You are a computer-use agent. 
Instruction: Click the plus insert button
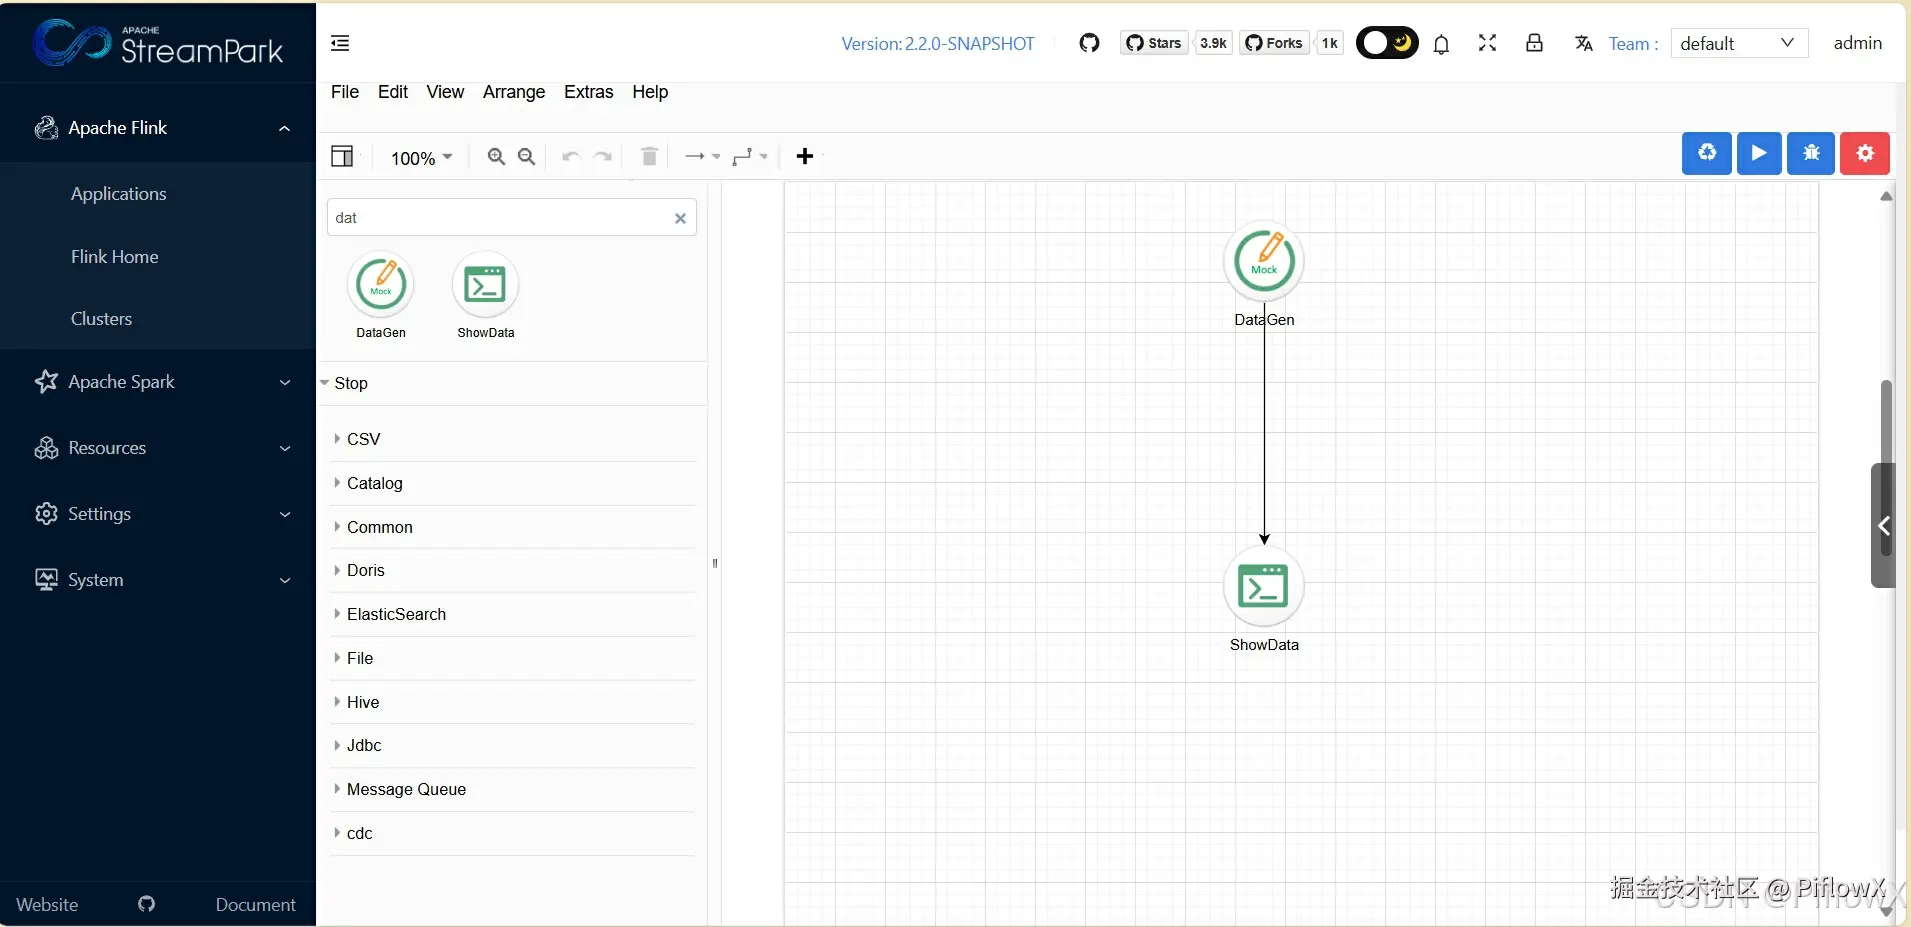pos(805,156)
